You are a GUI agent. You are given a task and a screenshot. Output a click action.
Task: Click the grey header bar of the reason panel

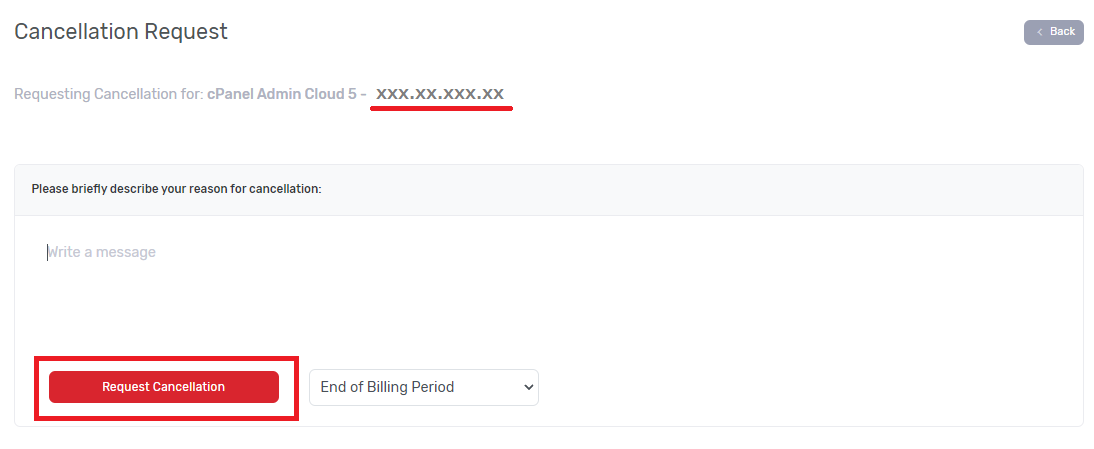click(700, 189)
